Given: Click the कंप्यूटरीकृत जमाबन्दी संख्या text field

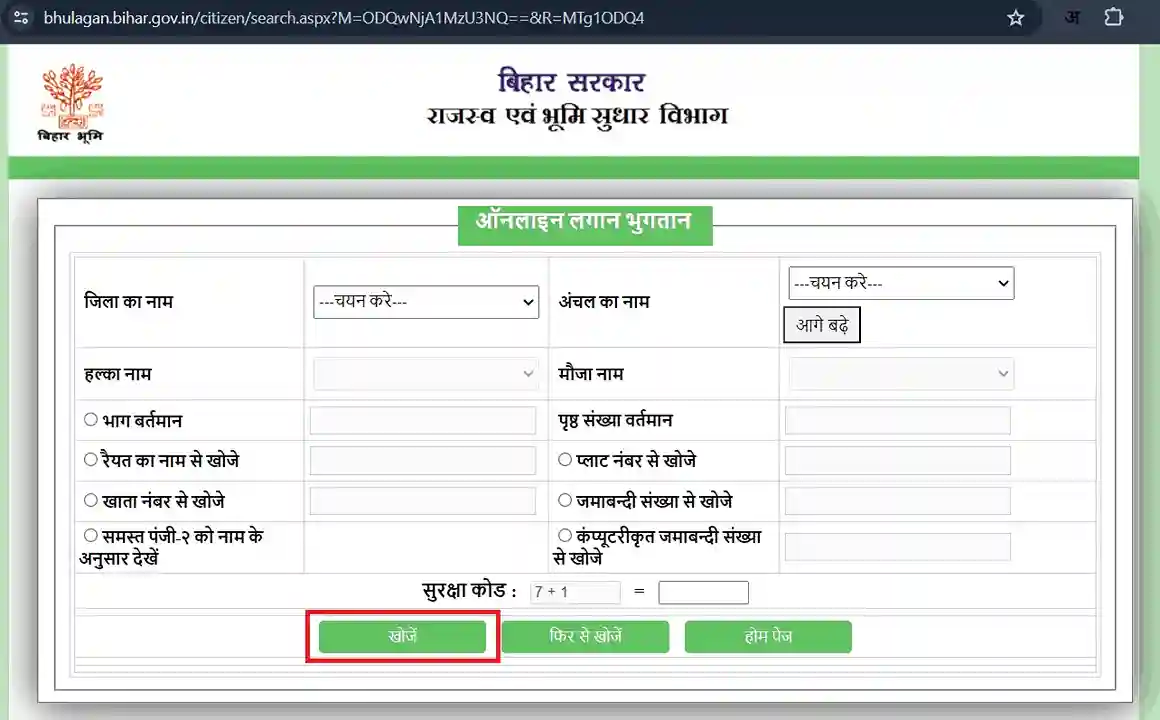Looking at the screenshot, I should (x=897, y=547).
